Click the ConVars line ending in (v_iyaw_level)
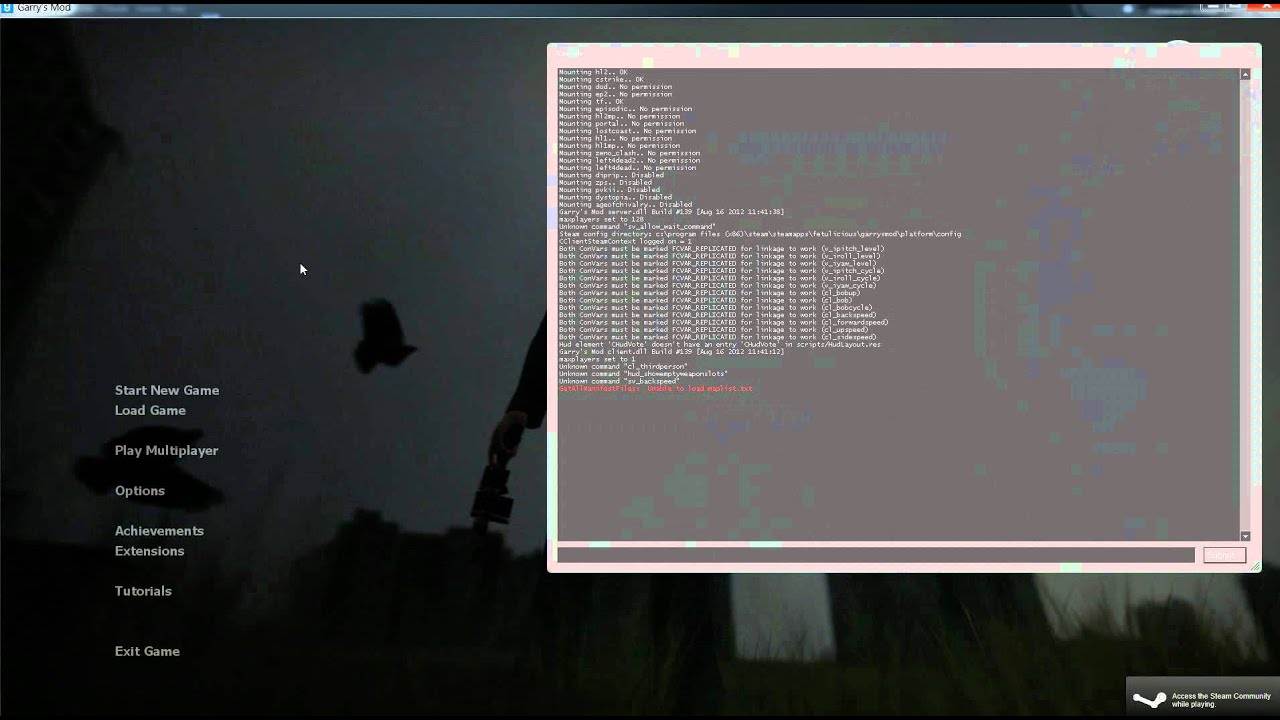The width and height of the screenshot is (1280, 720). point(717,263)
